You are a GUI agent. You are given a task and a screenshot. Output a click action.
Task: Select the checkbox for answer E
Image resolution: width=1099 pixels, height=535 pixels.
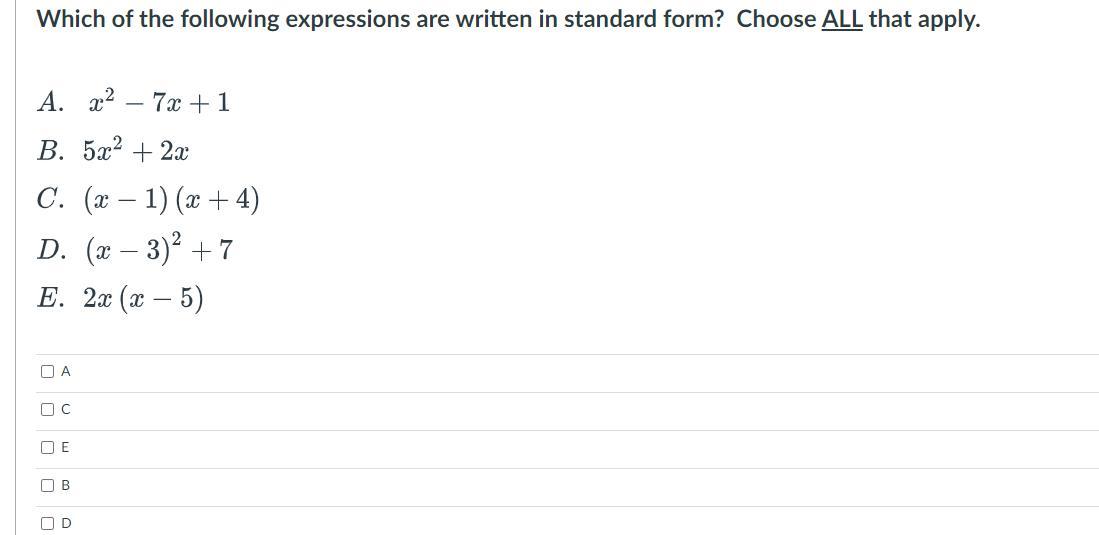tap(48, 447)
